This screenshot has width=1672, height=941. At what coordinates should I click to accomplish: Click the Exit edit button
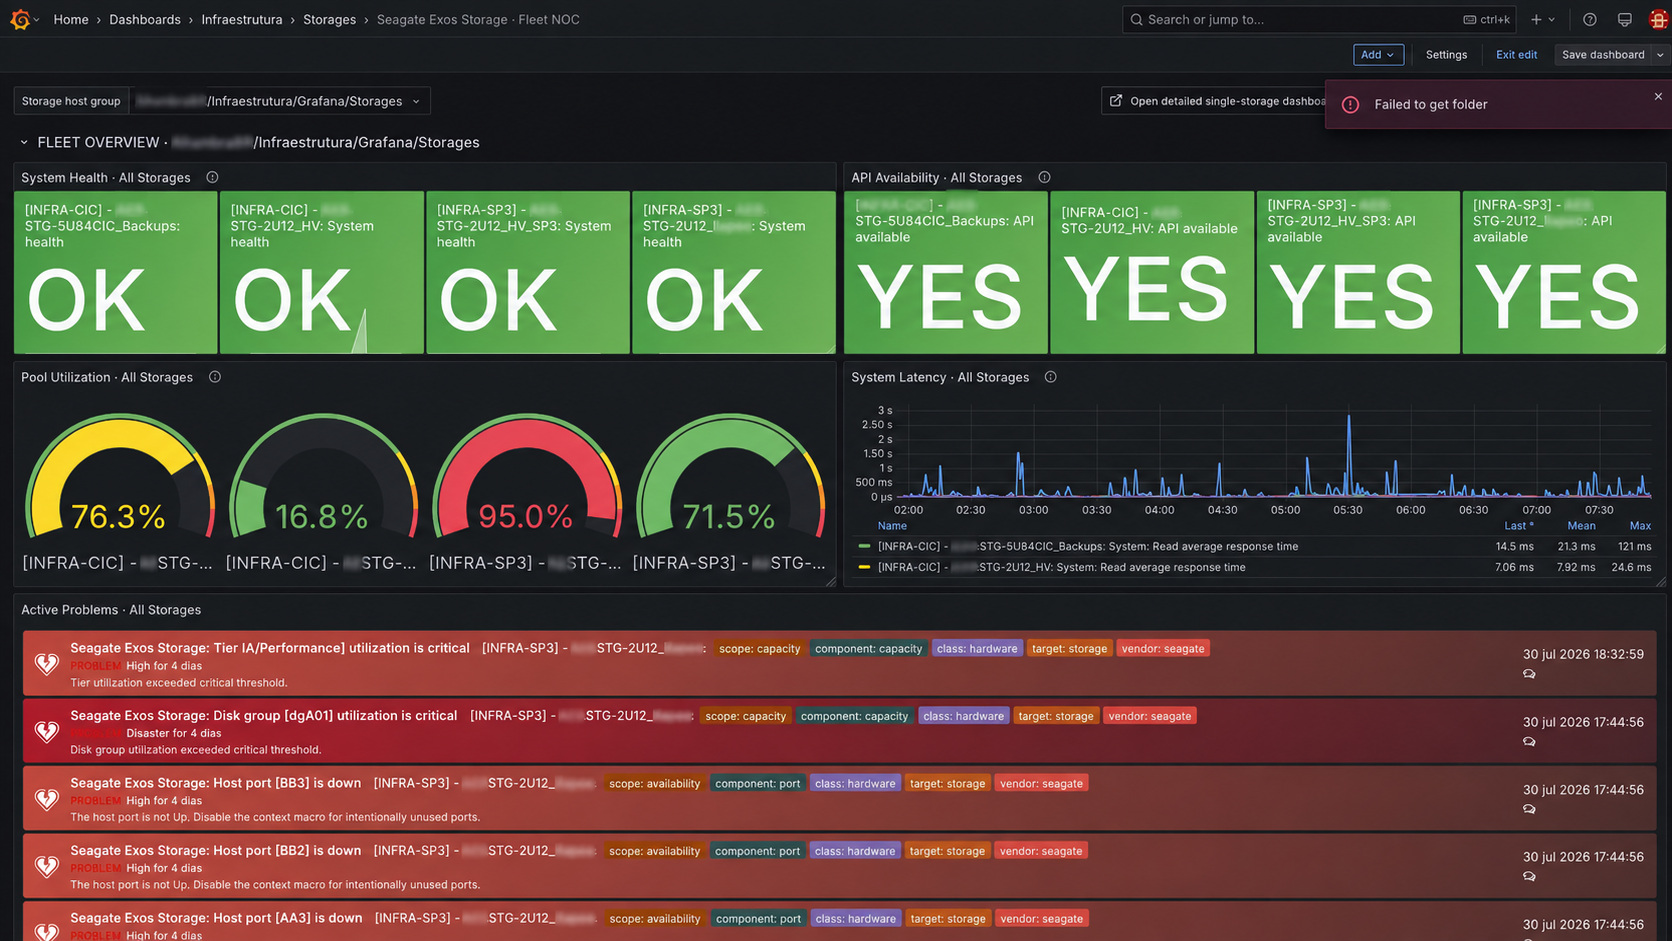[x=1516, y=55]
